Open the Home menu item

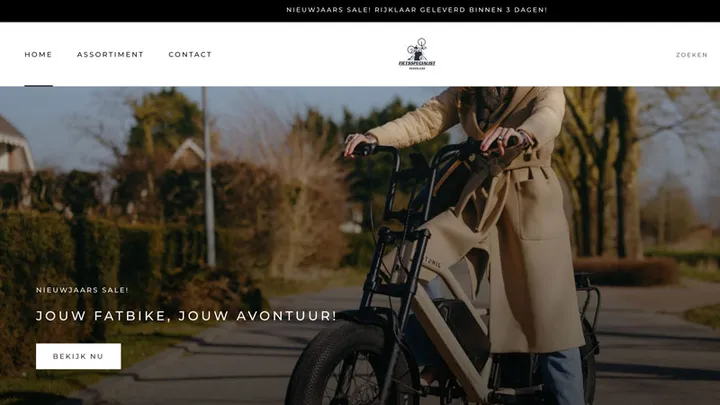coord(39,54)
